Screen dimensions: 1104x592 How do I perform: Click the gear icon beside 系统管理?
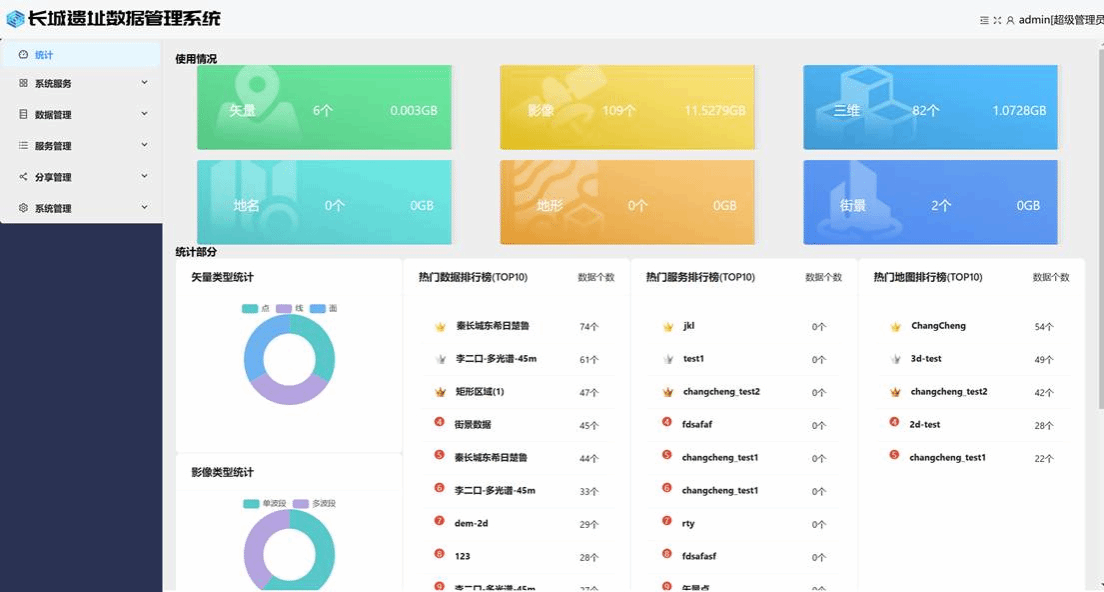pyautogui.click(x=23, y=208)
